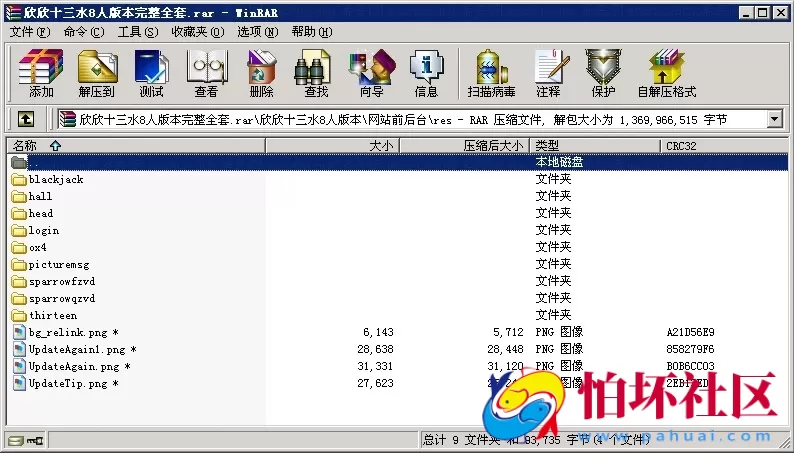Click the status bar drive icon
This screenshot has height=453, width=794.
point(16,440)
